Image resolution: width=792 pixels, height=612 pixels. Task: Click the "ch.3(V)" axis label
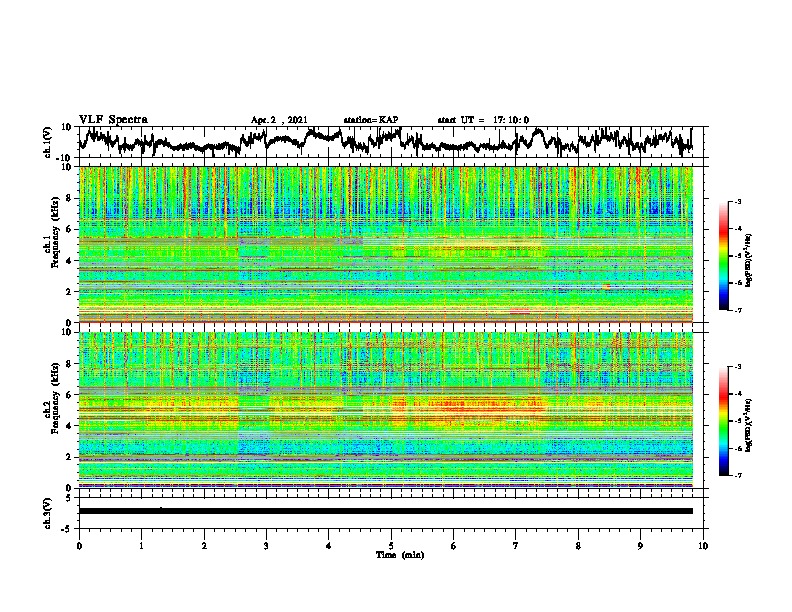tap(48, 513)
